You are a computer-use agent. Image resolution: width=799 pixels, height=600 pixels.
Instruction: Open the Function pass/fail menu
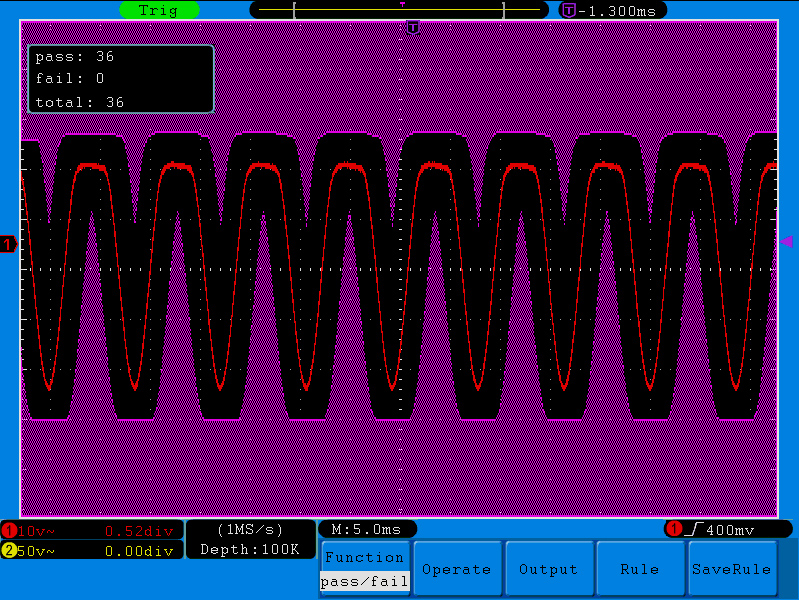pos(365,568)
